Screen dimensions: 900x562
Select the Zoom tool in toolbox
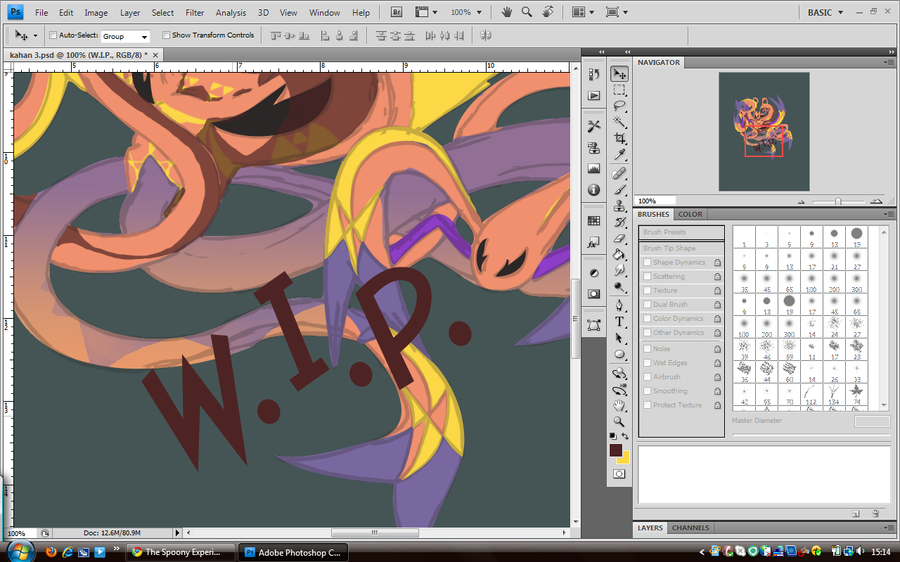[619, 422]
